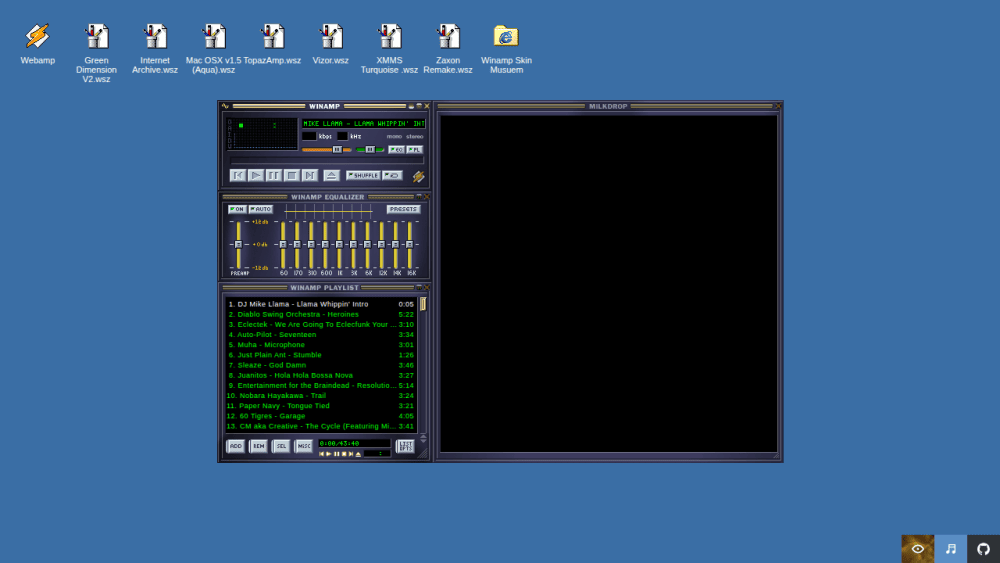Screen dimensions: 1000x563
Task: Toggle the Repeat button beside Shuffle
Action: click(x=392, y=175)
